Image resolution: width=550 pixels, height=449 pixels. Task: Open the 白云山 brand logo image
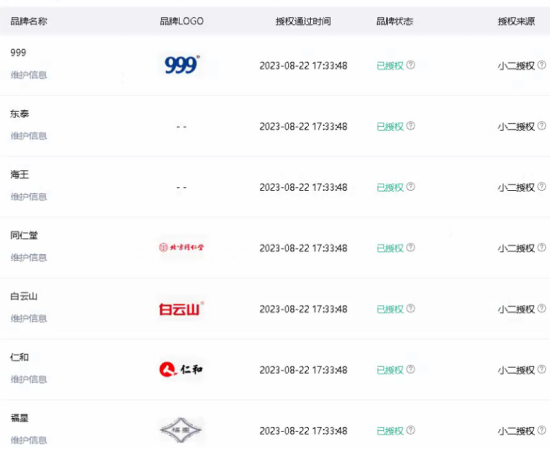click(x=181, y=309)
